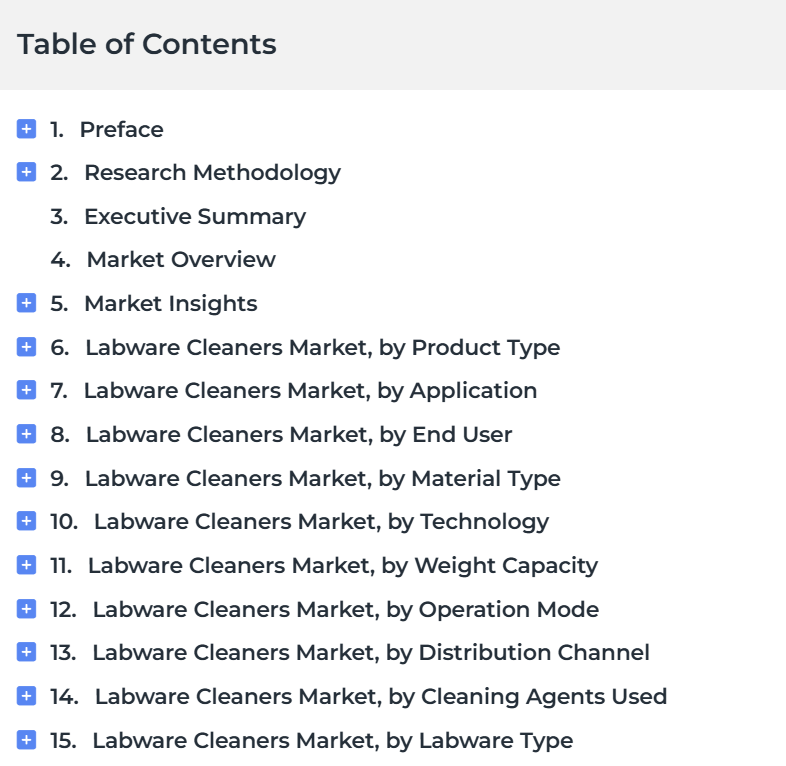The width and height of the screenshot is (786, 766).
Task: Click plus icon for by Weight Capacity
Action: coord(27,565)
